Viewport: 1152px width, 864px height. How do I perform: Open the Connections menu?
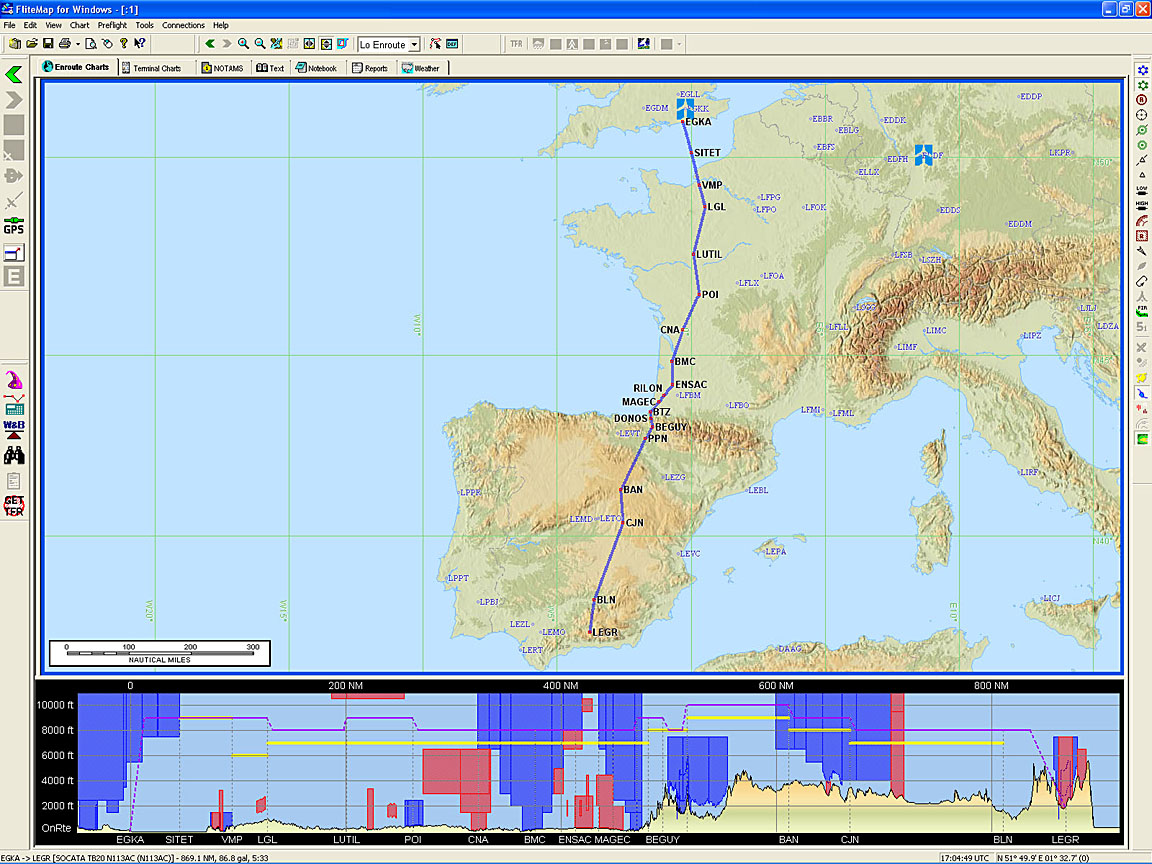(x=184, y=25)
